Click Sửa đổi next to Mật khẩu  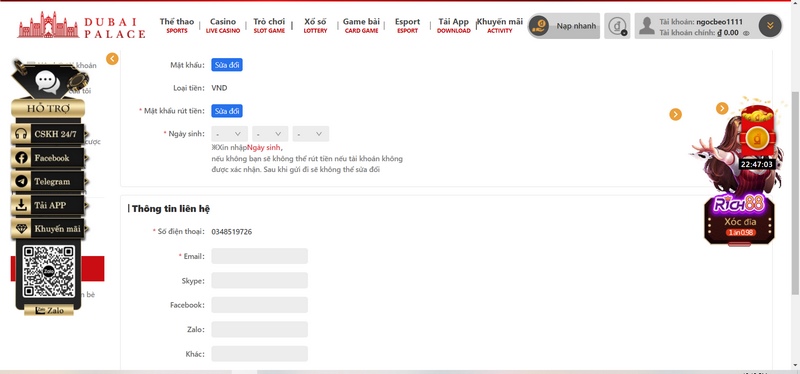coord(227,65)
